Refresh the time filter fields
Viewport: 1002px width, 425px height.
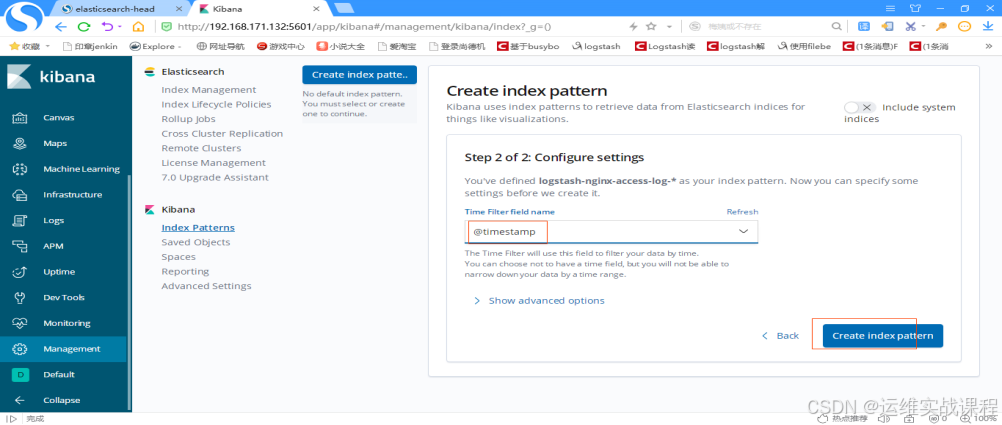(743, 212)
